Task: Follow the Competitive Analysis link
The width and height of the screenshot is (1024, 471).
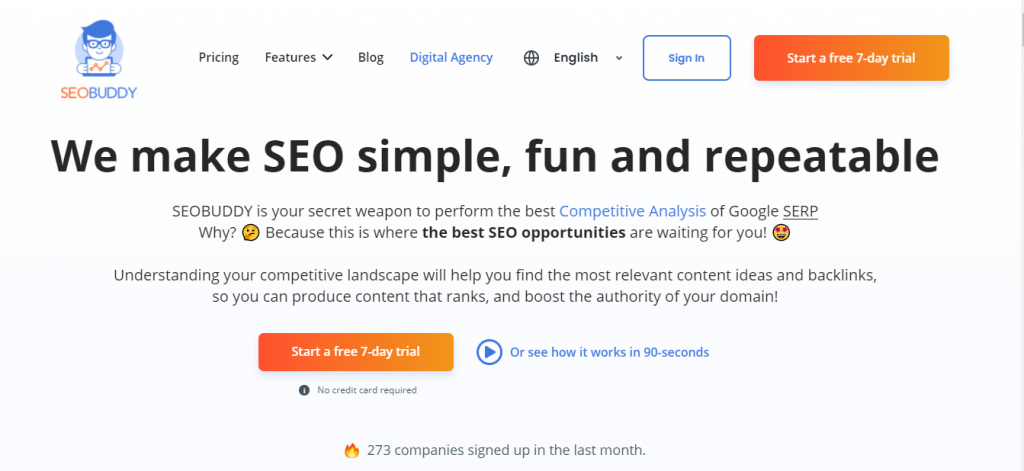Action: pyautogui.click(x=633, y=211)
